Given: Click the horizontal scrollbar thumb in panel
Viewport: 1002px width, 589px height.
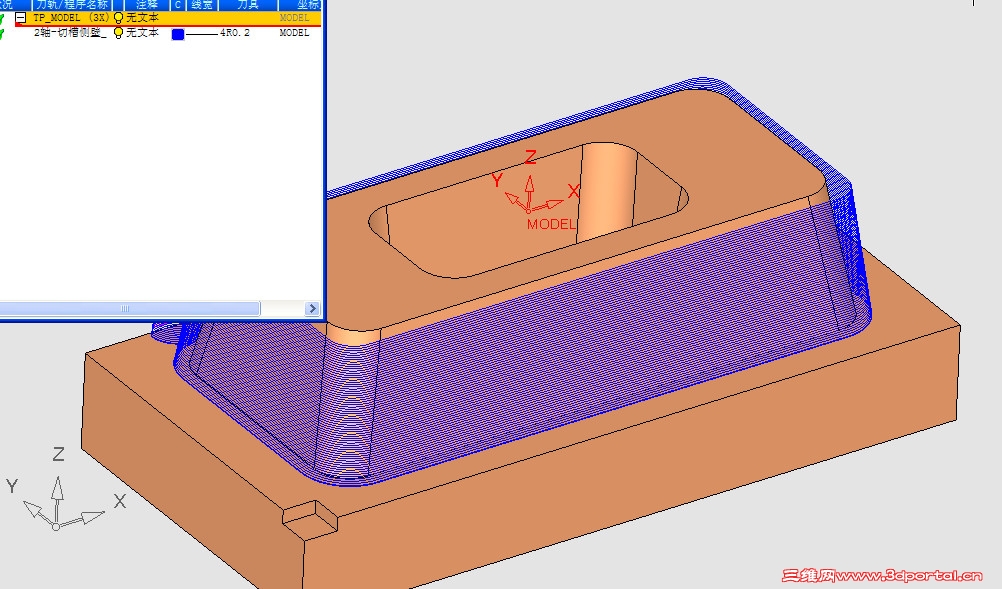Looking at the screenshot, I should point(129,309).
